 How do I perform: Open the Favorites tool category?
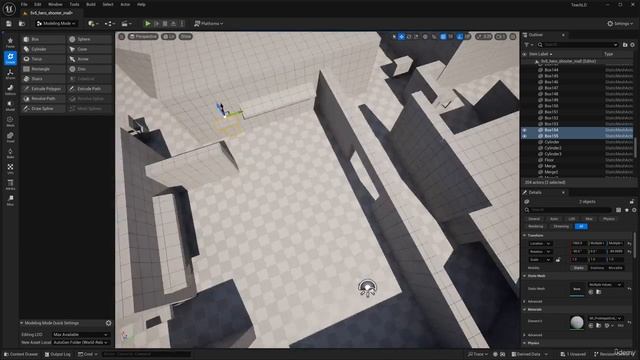(x=10, y=42)
